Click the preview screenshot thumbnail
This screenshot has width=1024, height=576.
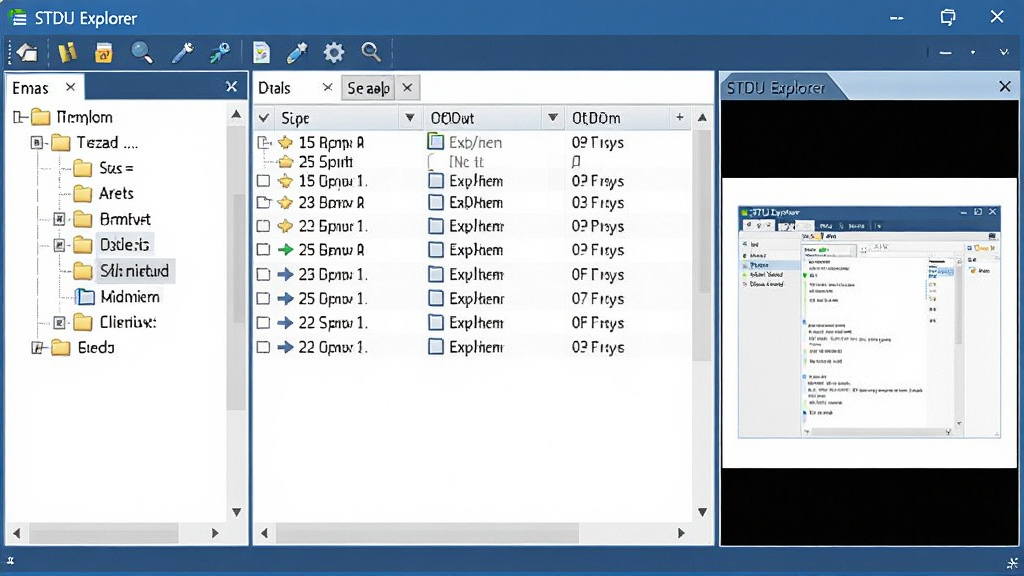click(x=869, y=322)
